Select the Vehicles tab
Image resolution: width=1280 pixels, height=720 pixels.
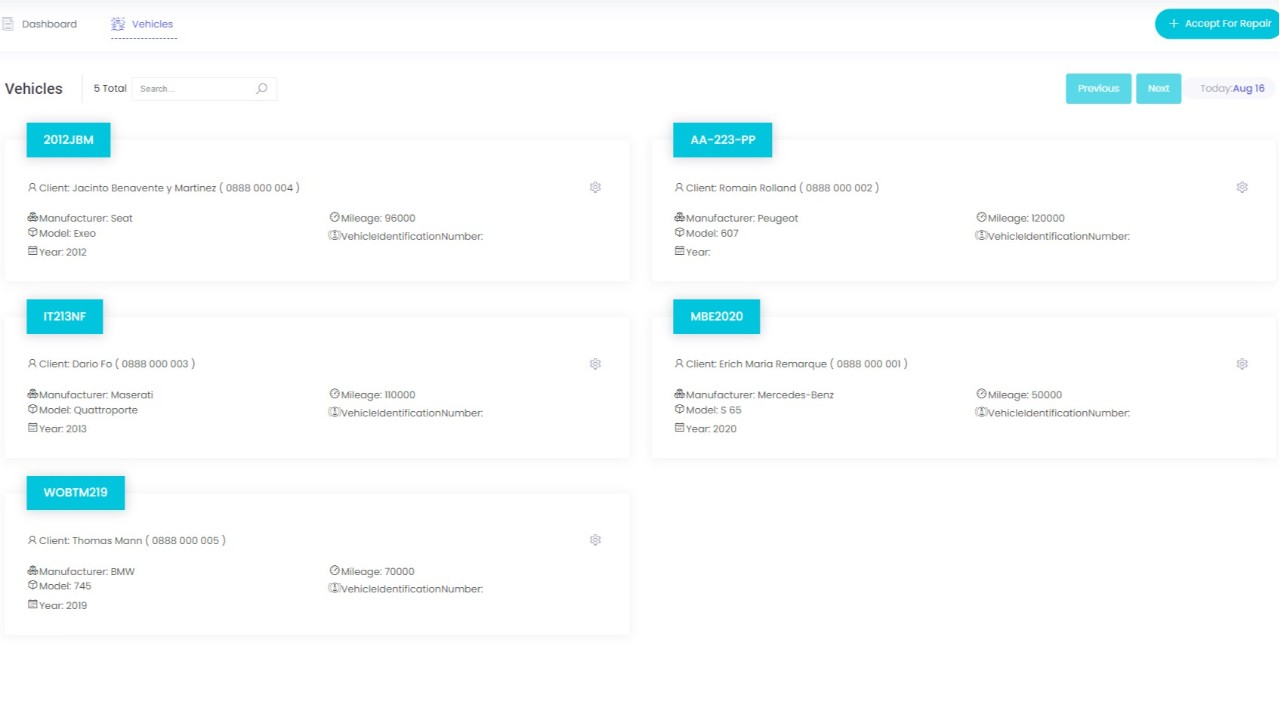tap(143, 24)
